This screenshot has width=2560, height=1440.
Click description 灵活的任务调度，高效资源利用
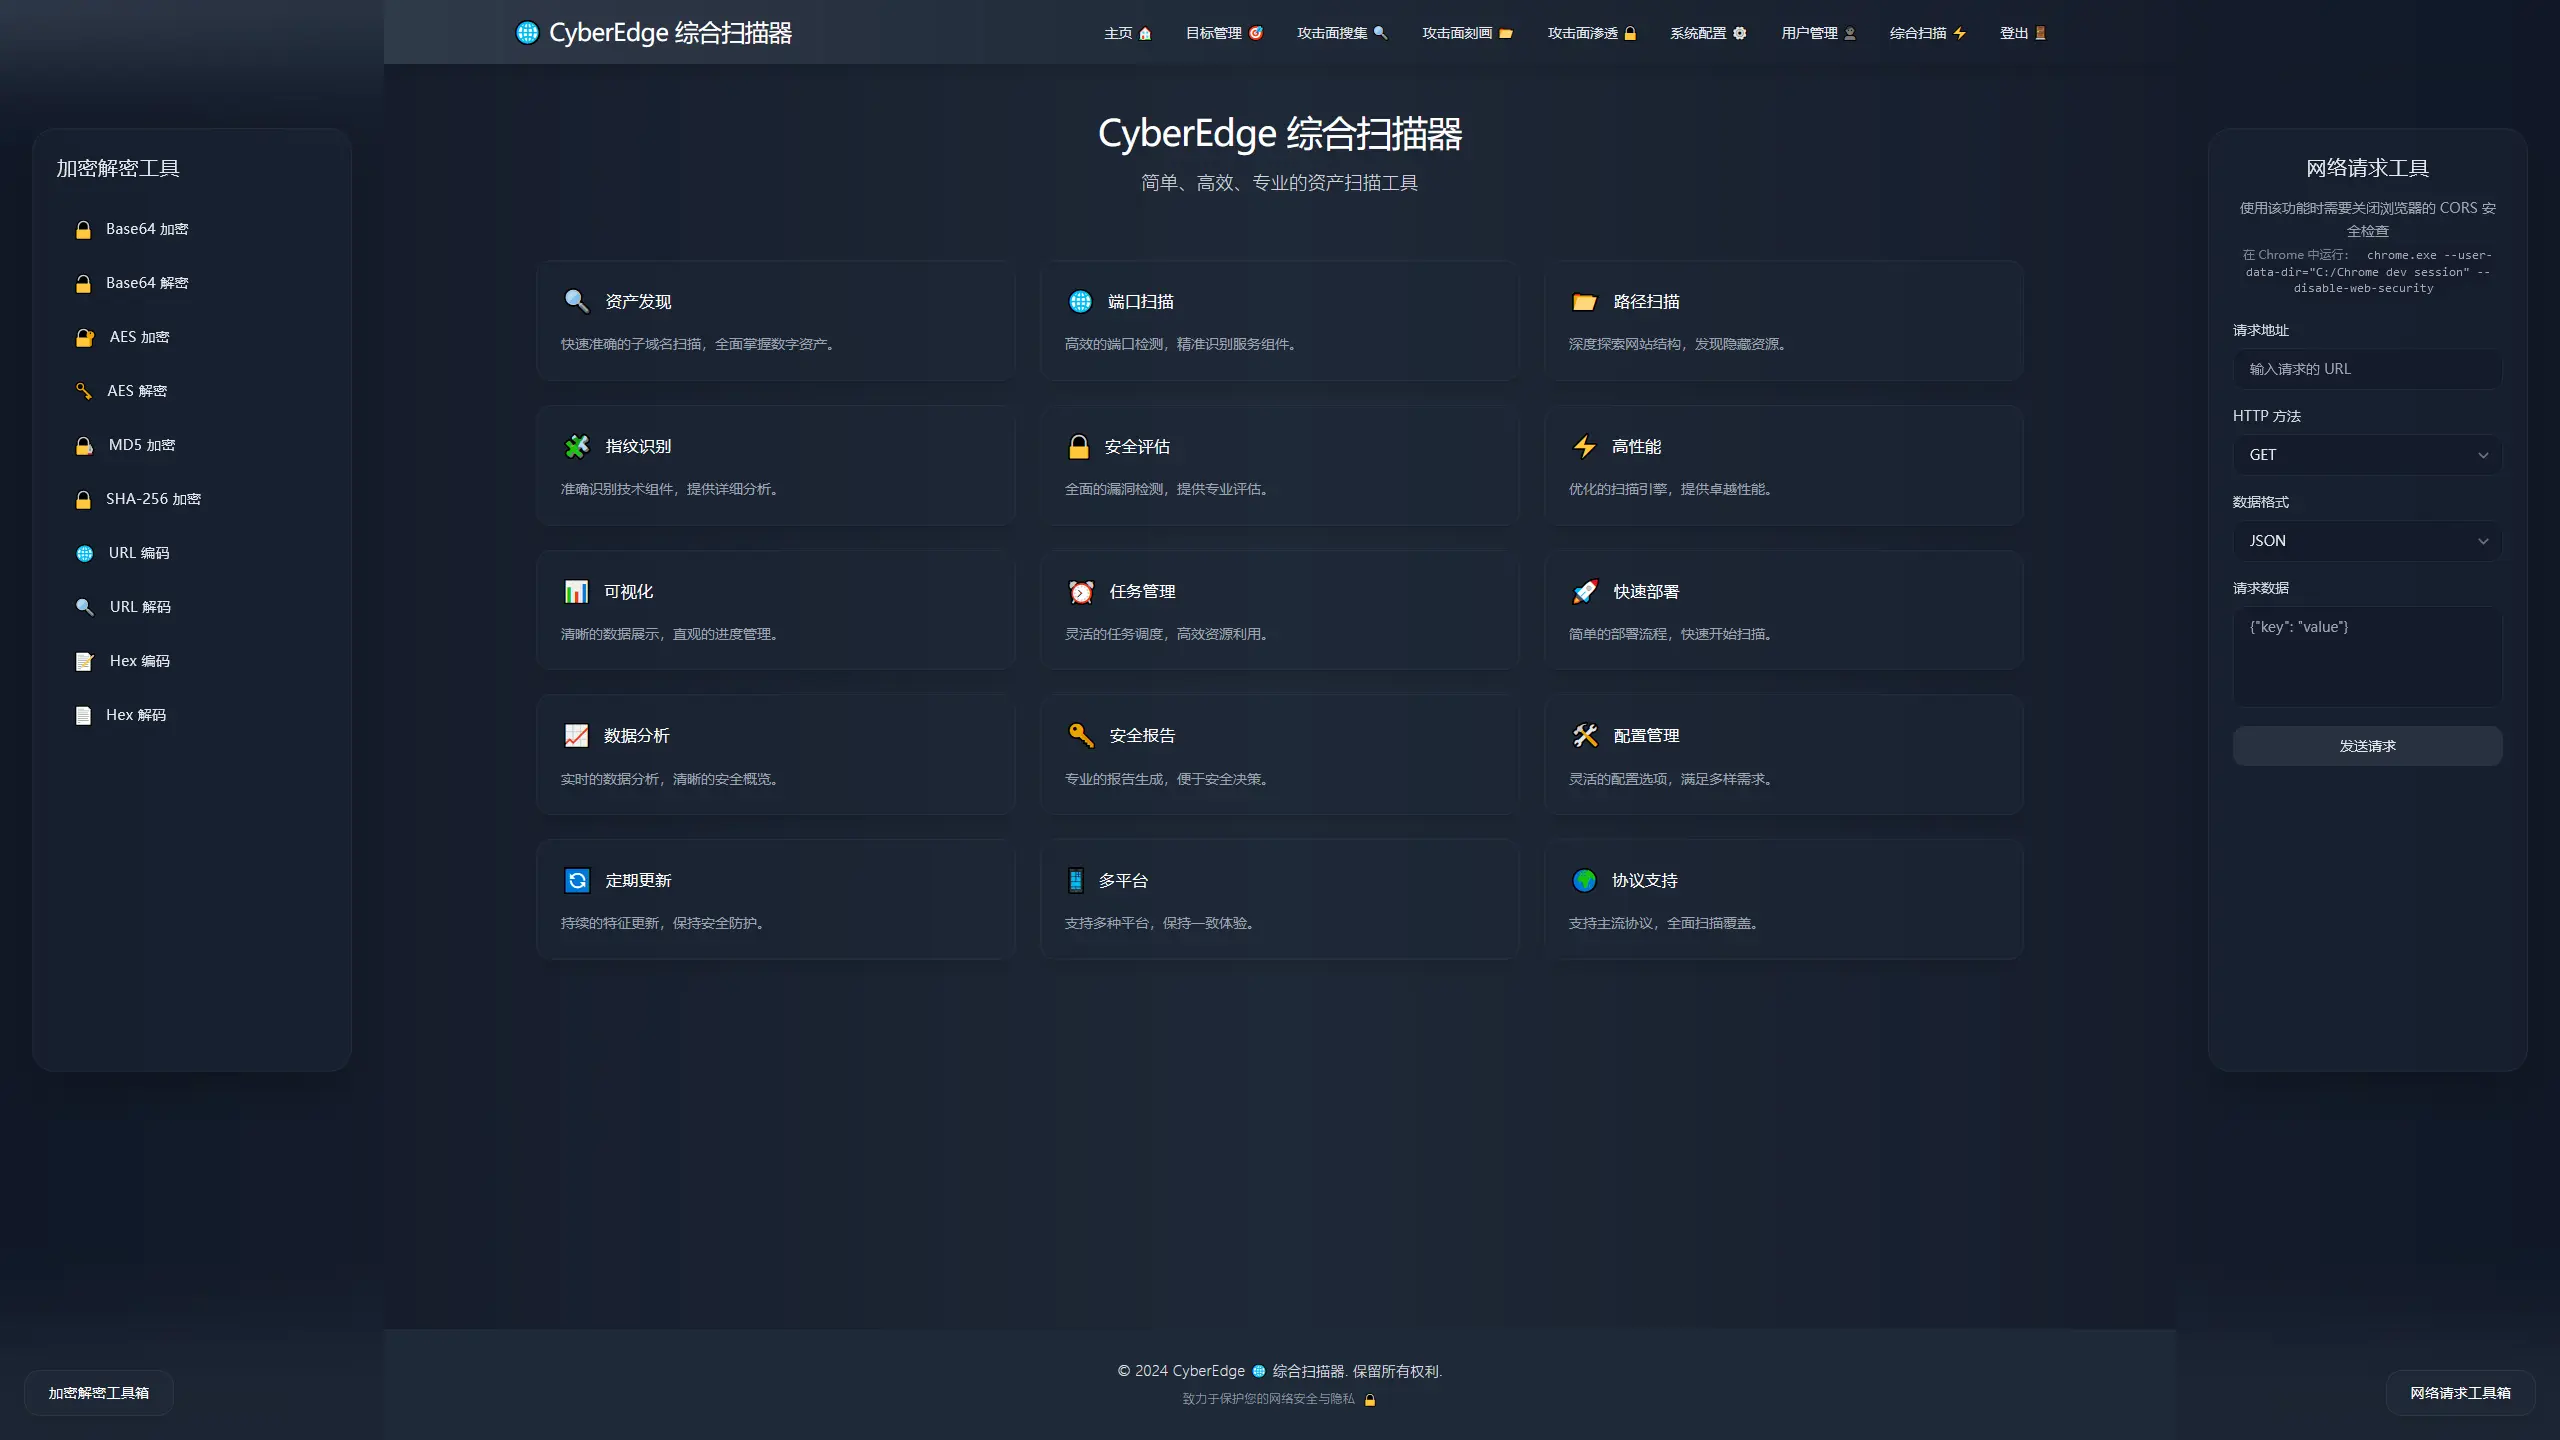[1169, 634]
